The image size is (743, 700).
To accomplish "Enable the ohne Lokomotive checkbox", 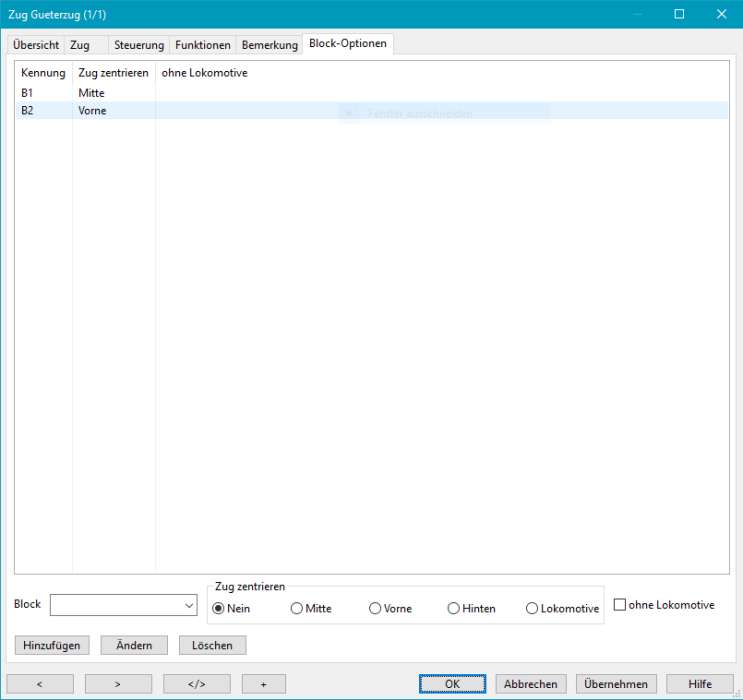I will tap(619, 605).
